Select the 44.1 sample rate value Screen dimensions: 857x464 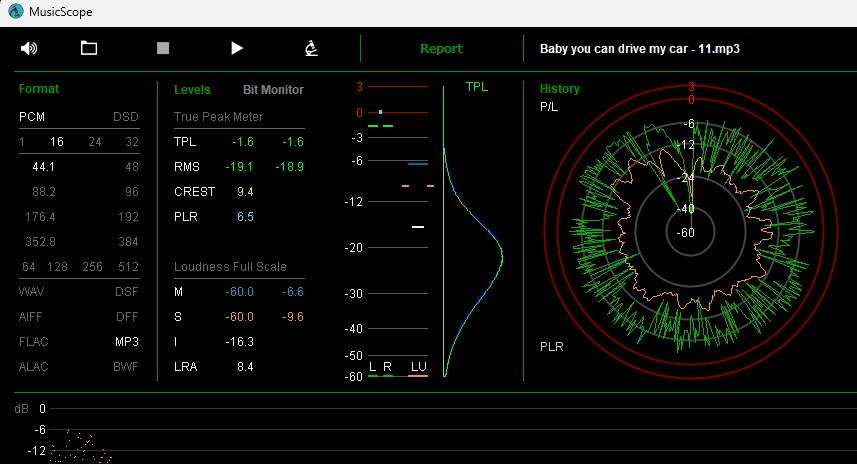point(43,166)
